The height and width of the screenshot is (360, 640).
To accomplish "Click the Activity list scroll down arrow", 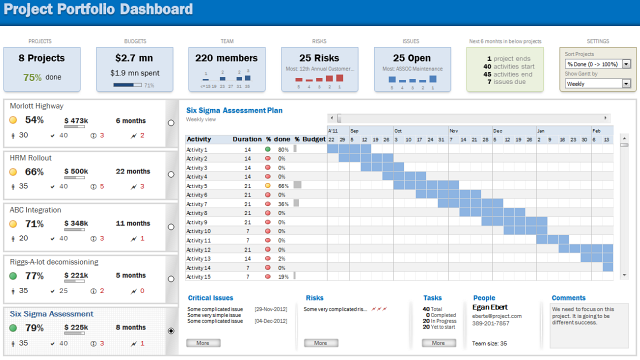I will (x=624, y=276).
